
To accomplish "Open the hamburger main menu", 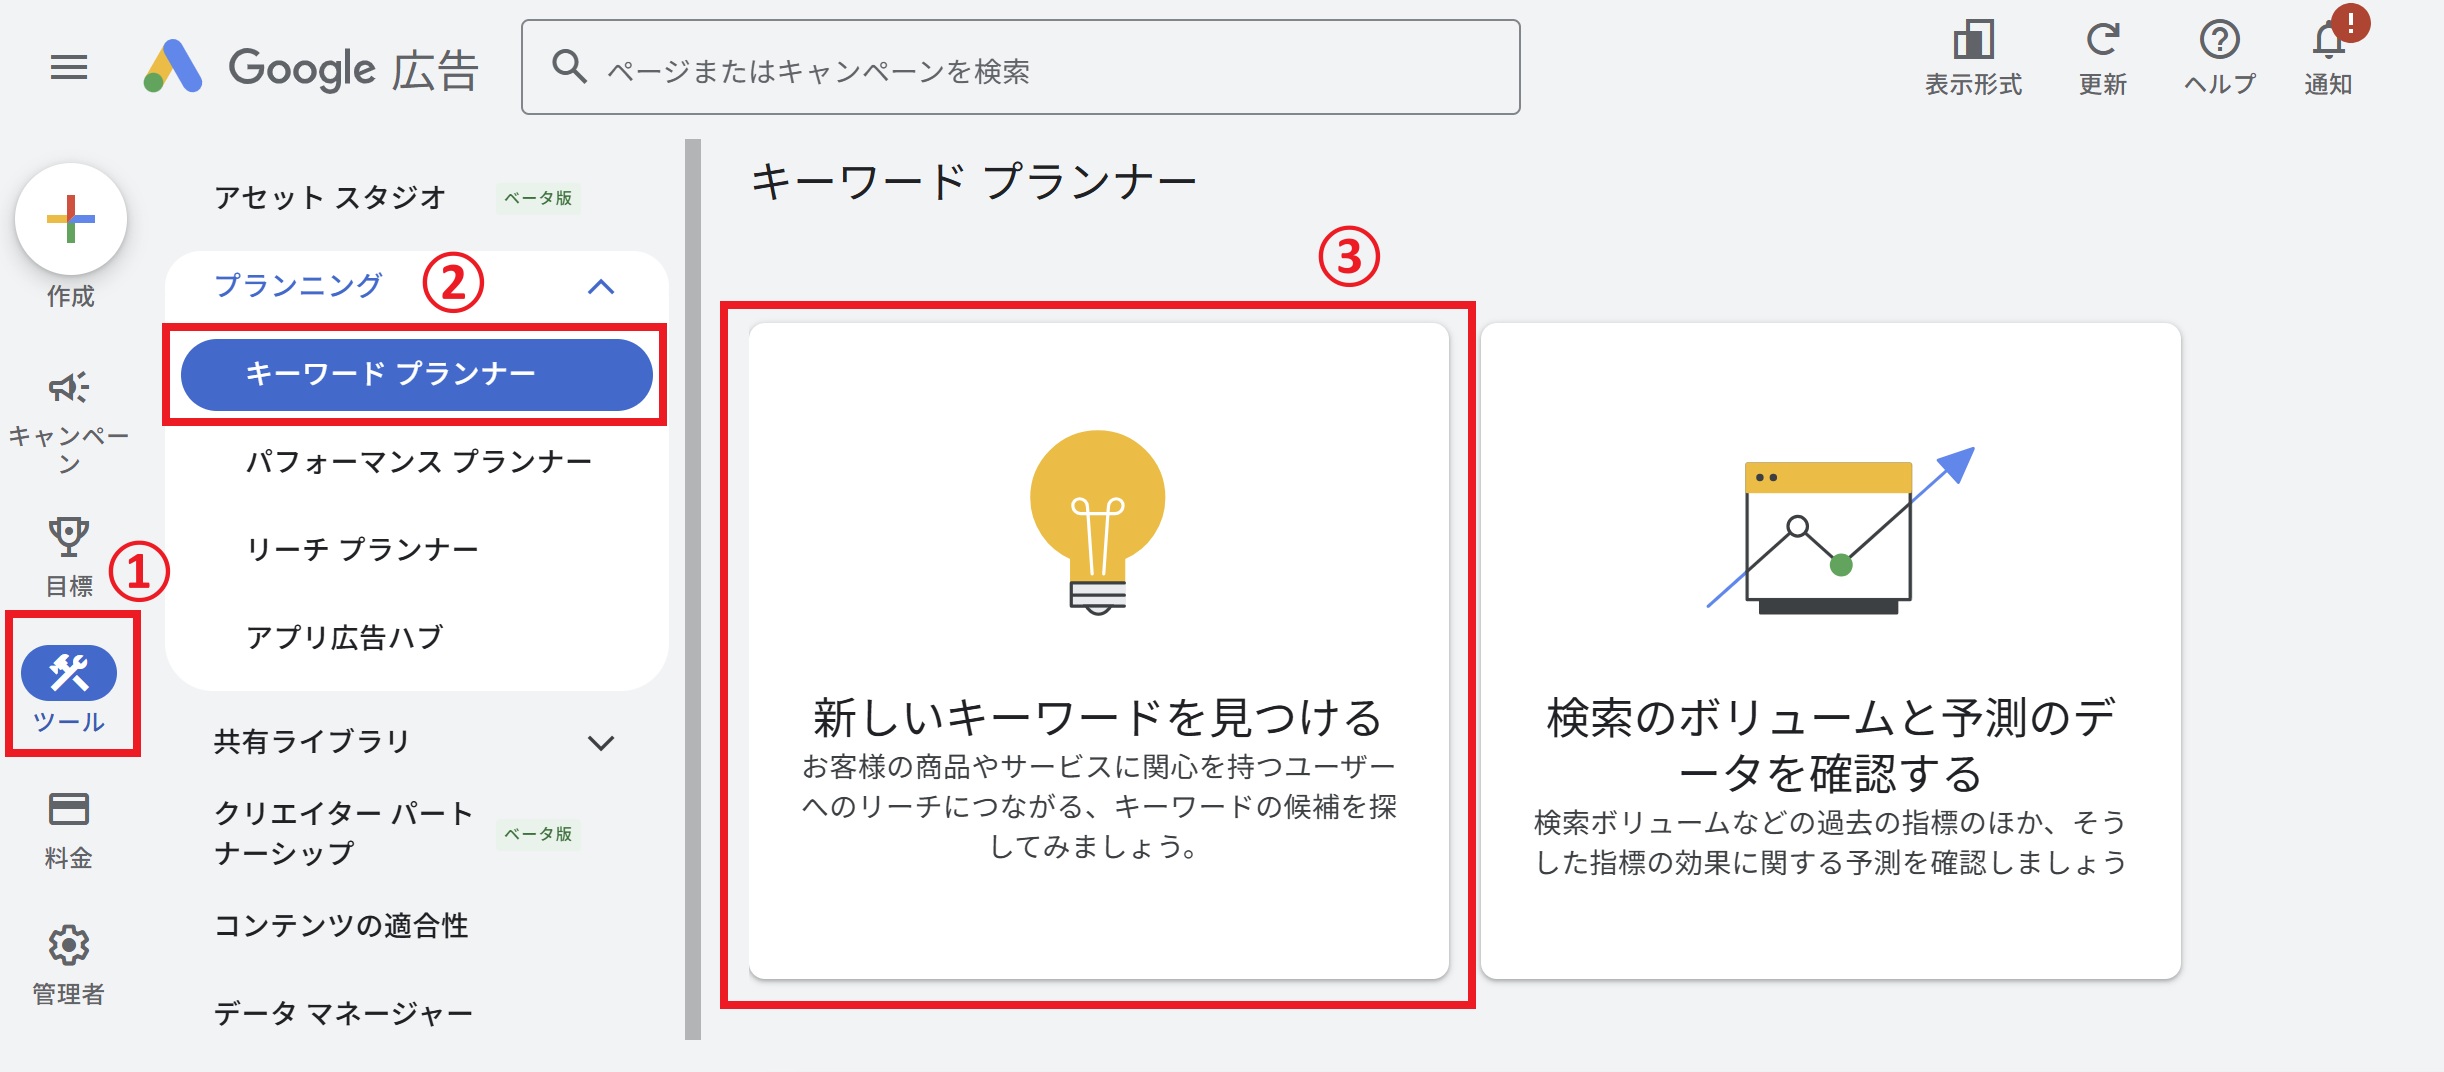I will tap(69, 68).
